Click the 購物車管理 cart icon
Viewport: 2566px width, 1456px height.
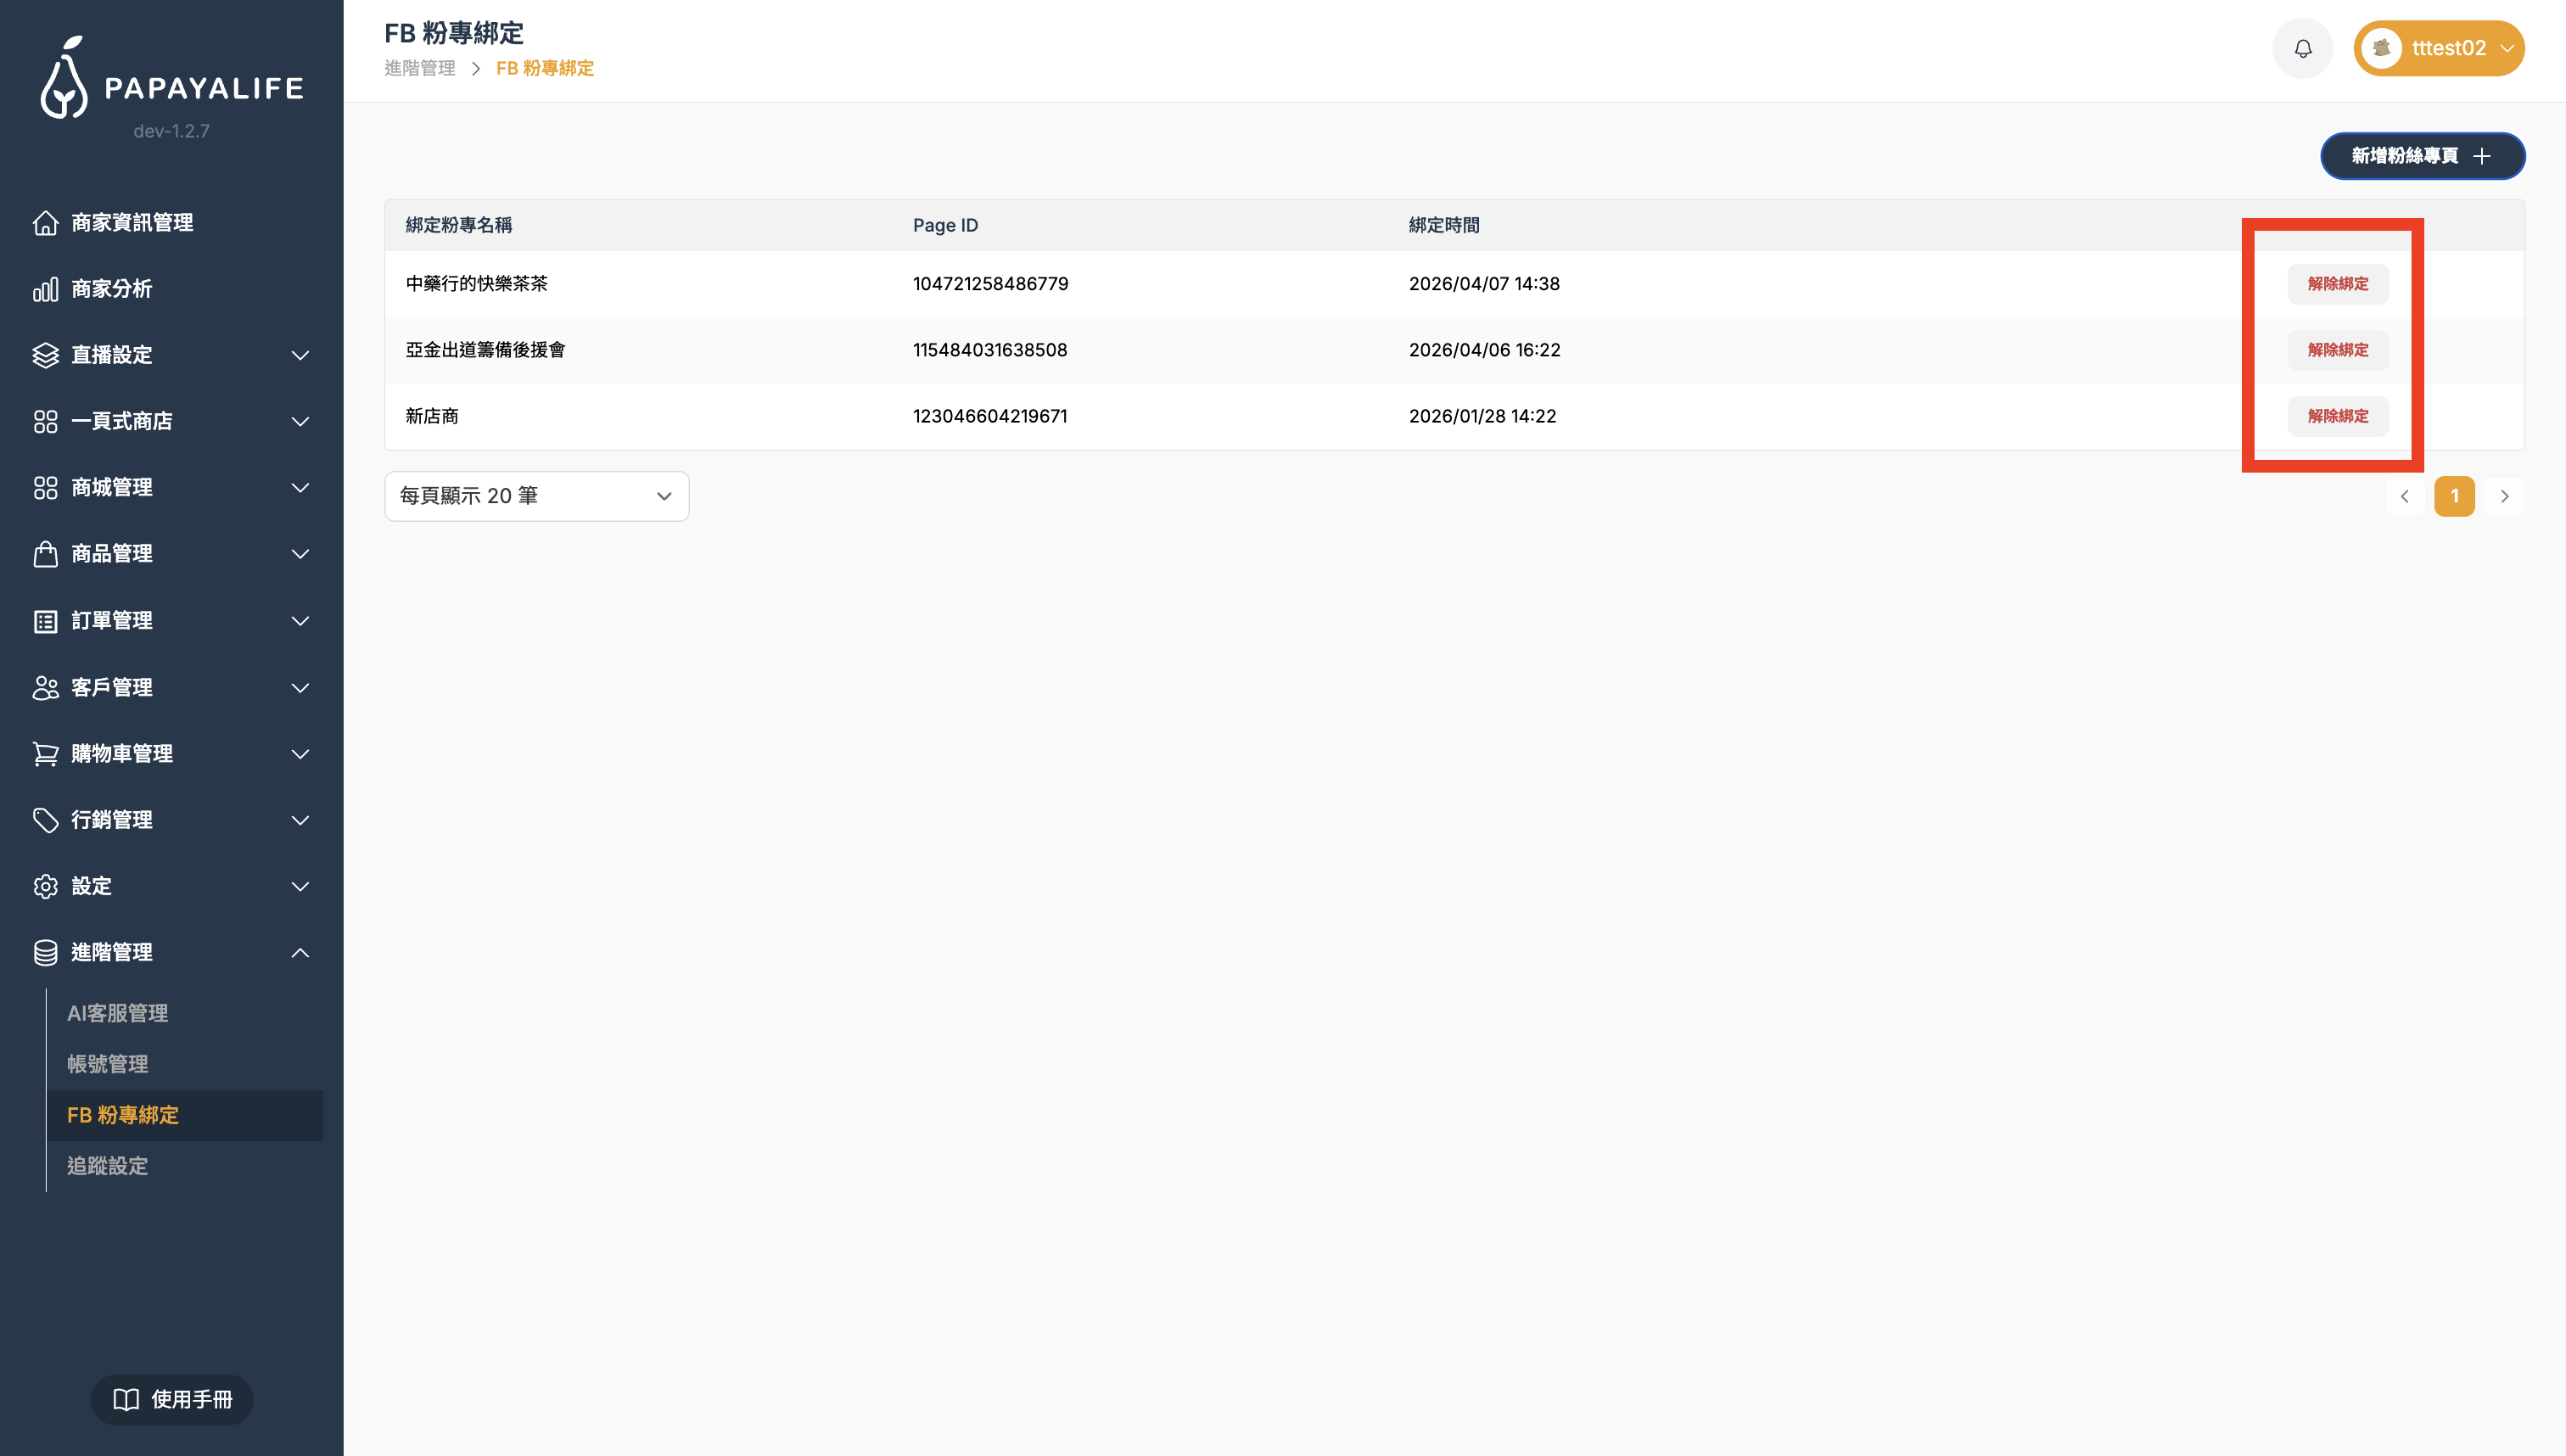pos(45,753)
